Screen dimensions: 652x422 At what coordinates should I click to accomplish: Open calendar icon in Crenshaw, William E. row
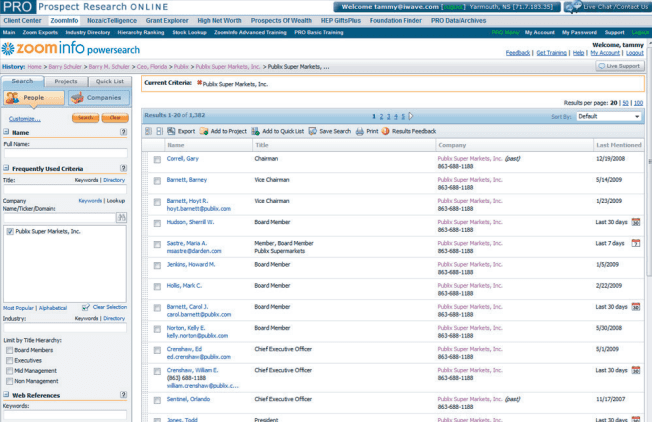(x=636, y=370)
